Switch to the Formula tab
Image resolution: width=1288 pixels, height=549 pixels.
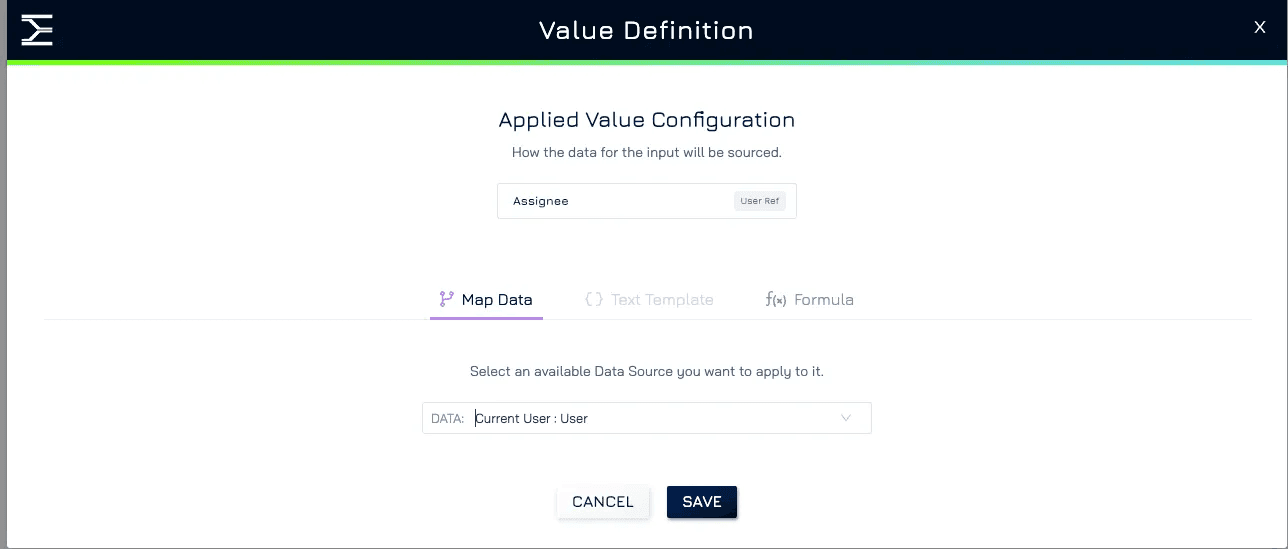coord(809,299)
